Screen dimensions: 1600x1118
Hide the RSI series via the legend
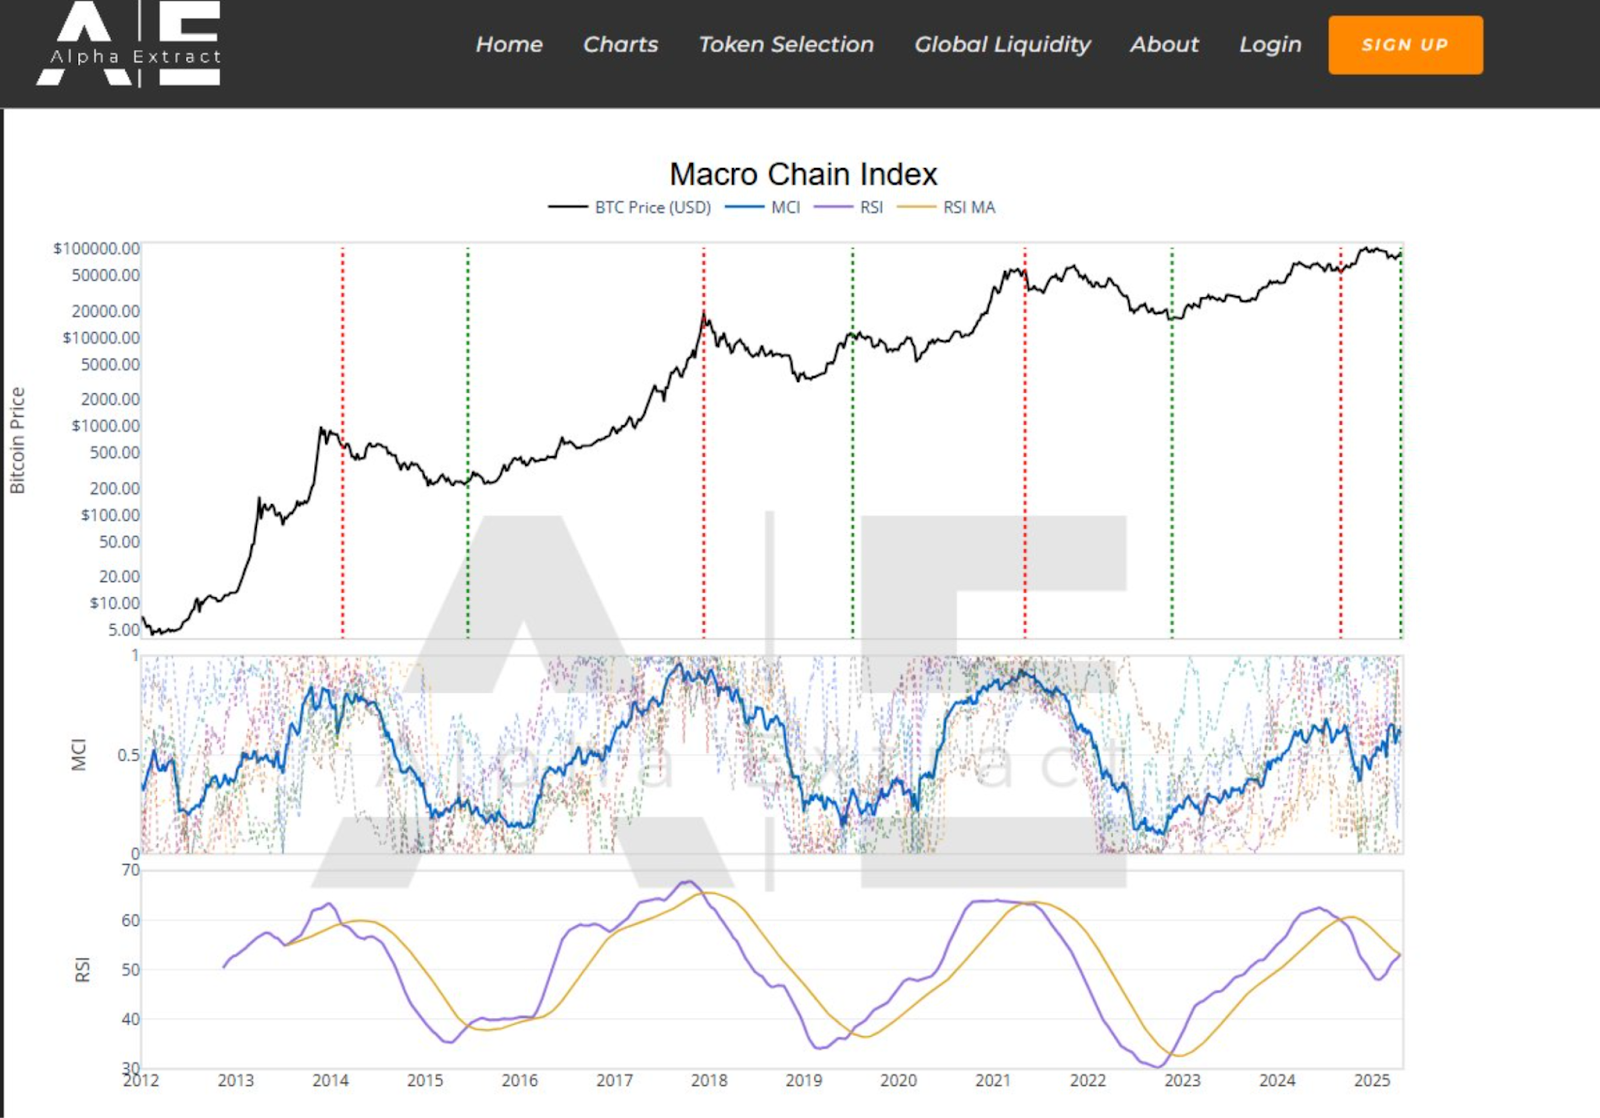tap(848, 207)
